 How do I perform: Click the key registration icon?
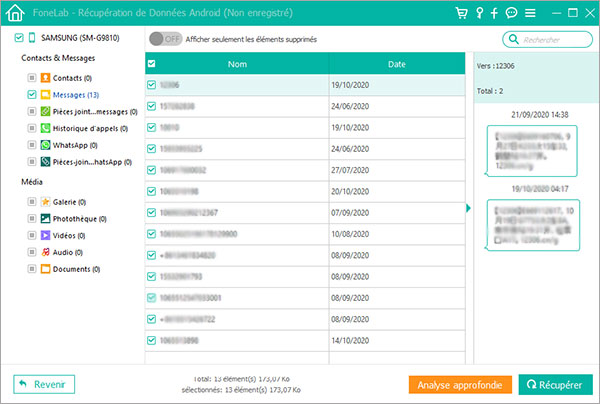click(x=478, y=13)
